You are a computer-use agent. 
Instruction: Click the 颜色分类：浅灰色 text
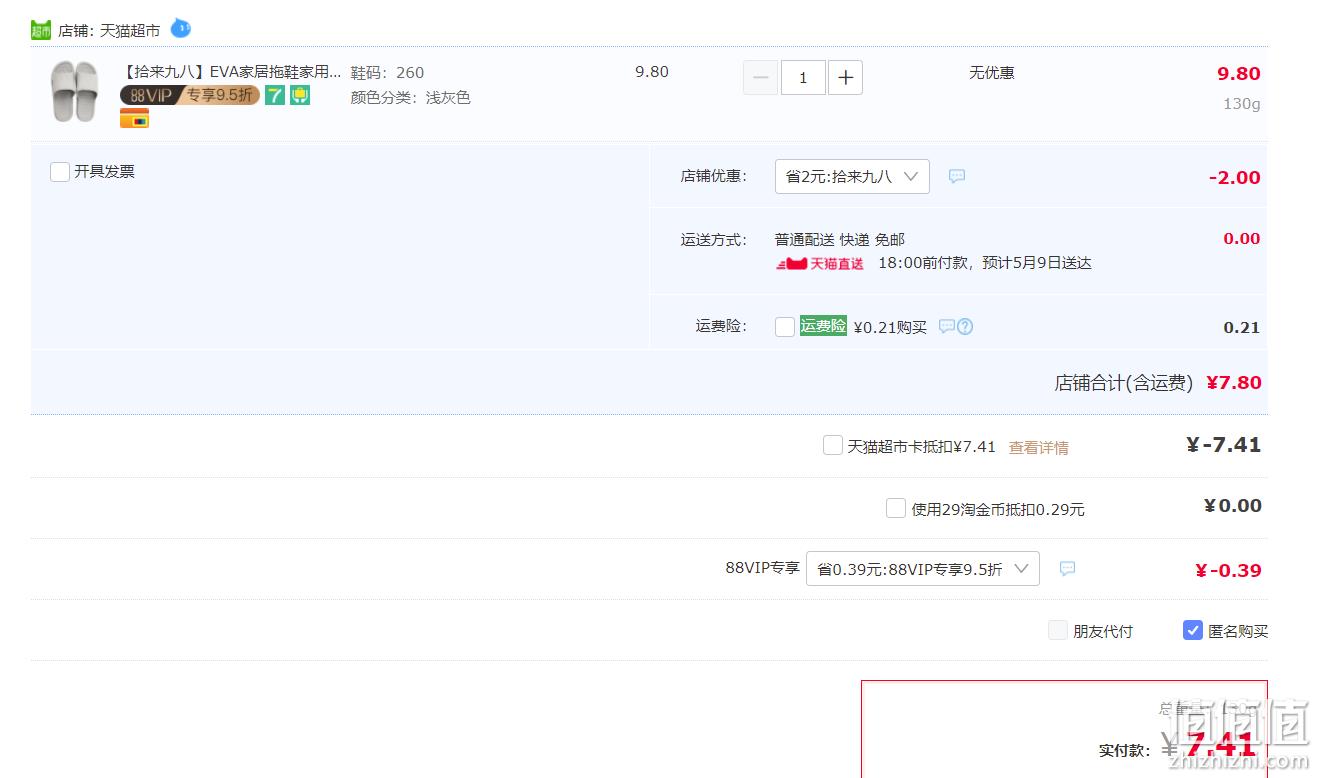[410, 97]
